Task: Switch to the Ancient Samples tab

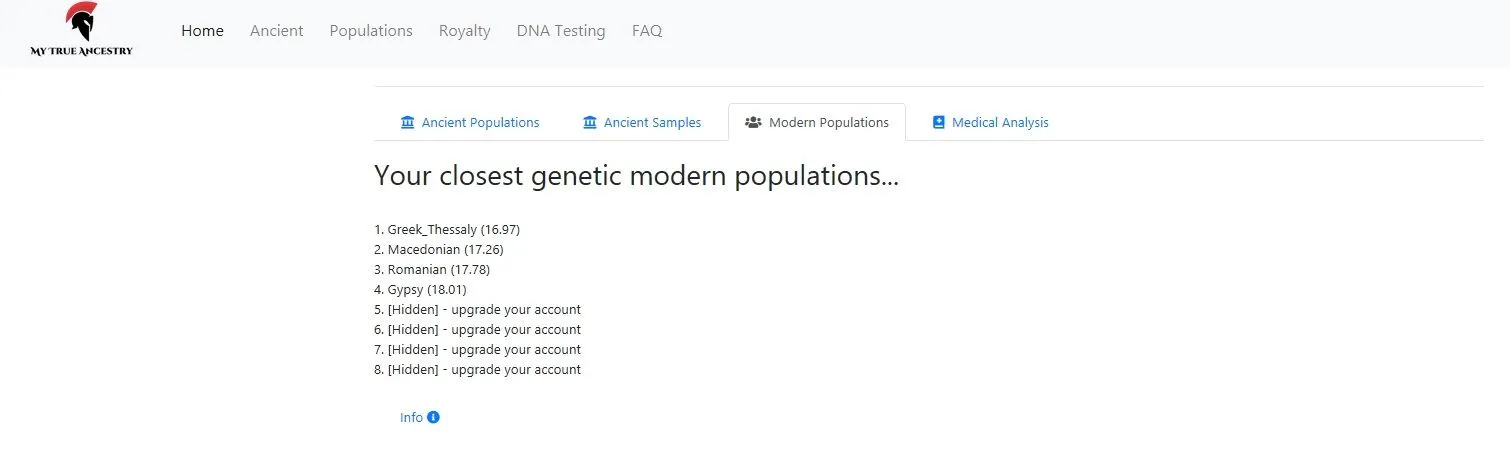Action: click(x=652, y=123)
